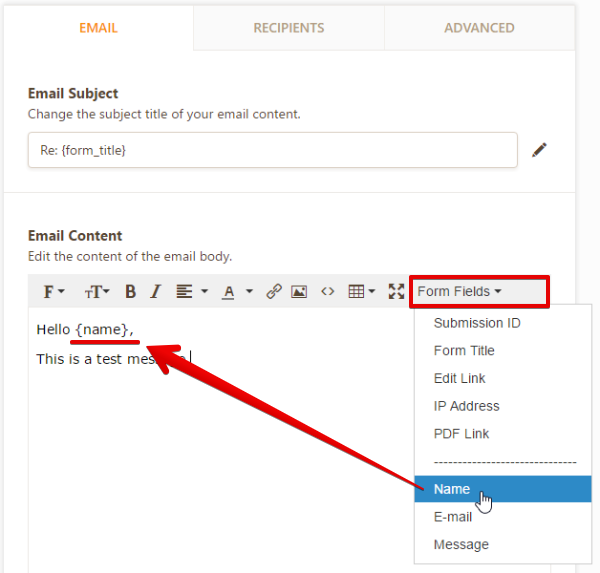Switch to the Recipients tab
The height and width of the screenshot is (573, 600).
click(x=288, y=28)
